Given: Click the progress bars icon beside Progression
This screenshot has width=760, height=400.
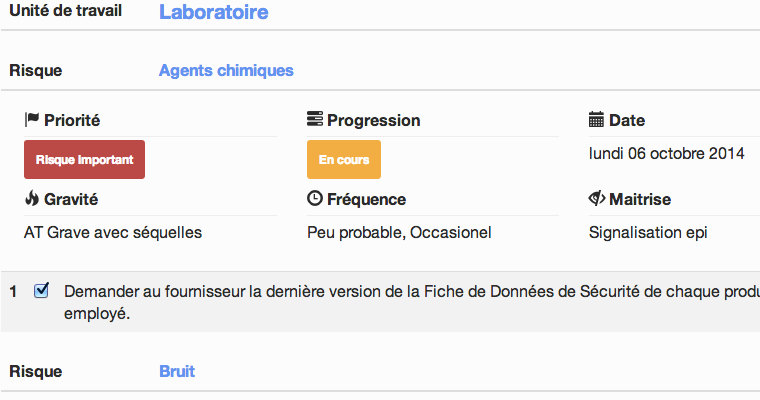Looking at the screenshot, I should [x=315, y=119].
